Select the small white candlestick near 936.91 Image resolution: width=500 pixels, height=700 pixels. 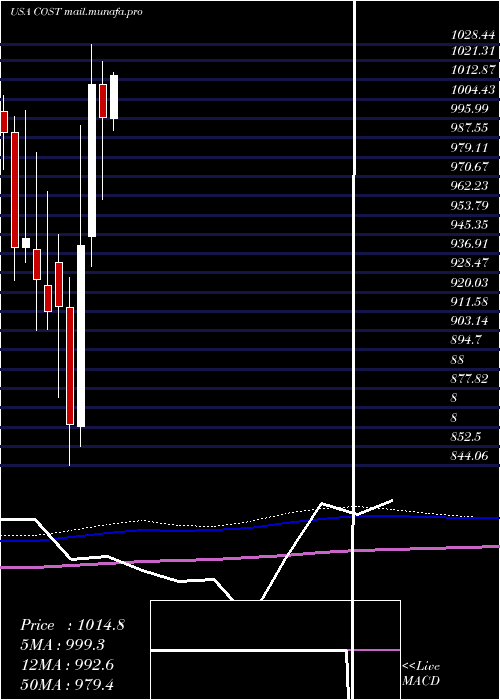(x=26, y=243)
